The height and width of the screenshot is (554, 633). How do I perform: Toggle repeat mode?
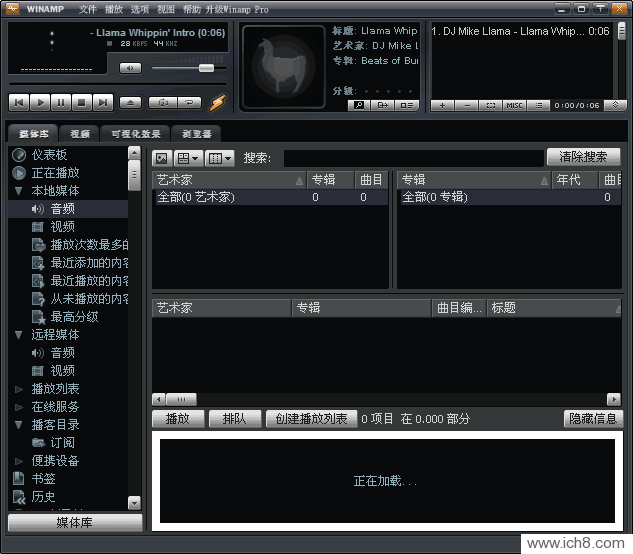point(189,103)
